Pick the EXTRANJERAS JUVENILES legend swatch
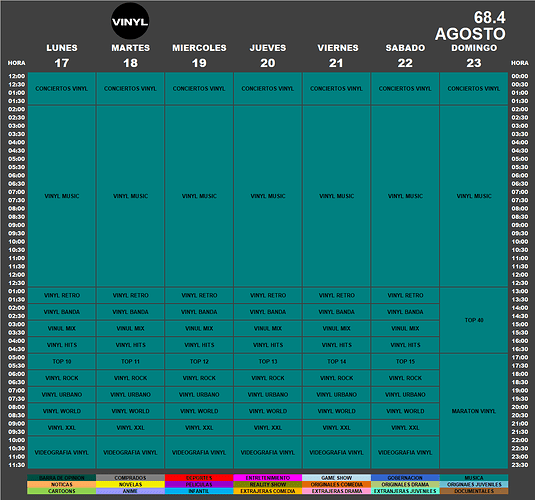The width and height of the screenshot is (535, 500). pyautogui.click(x=405, y=491)
